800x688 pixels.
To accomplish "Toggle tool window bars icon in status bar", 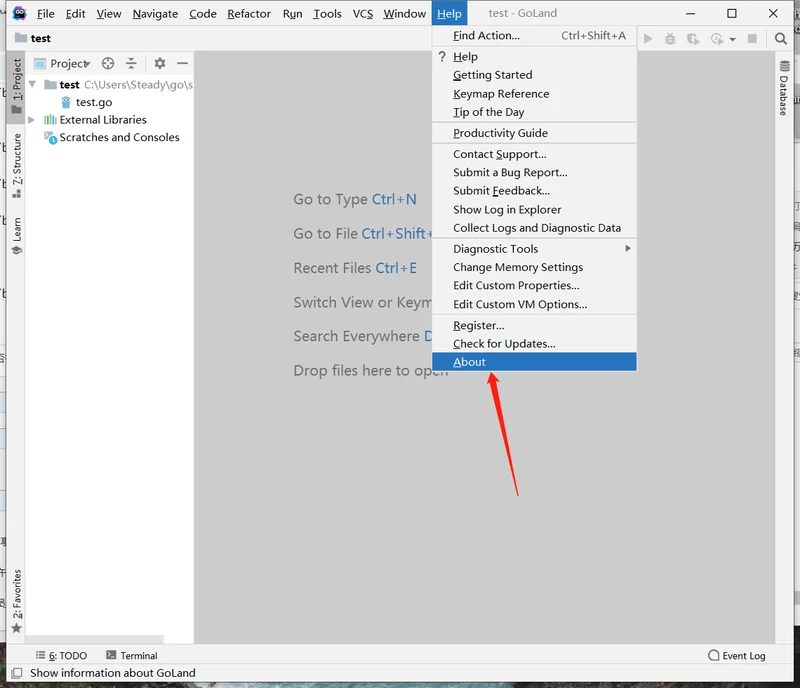I will click(x=16, y=673).
